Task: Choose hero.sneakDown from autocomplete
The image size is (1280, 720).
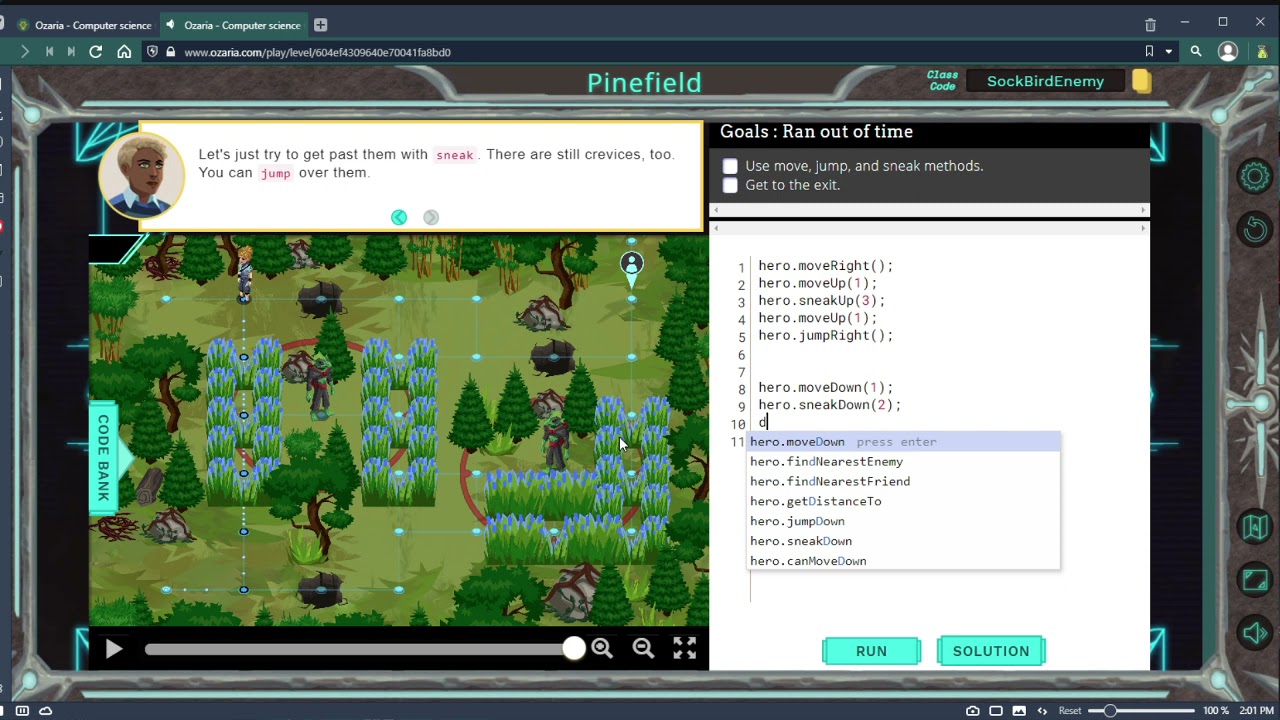Action: tap(904, 542)
